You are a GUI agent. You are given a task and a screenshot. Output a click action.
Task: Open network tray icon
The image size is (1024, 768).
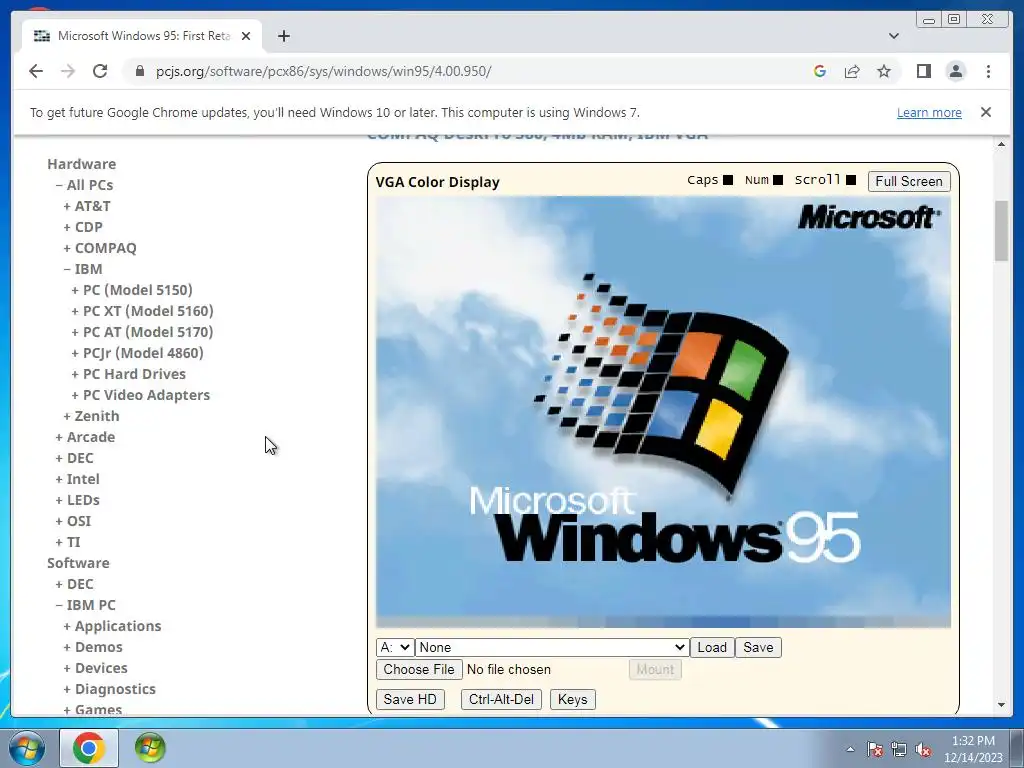(899, 750)
